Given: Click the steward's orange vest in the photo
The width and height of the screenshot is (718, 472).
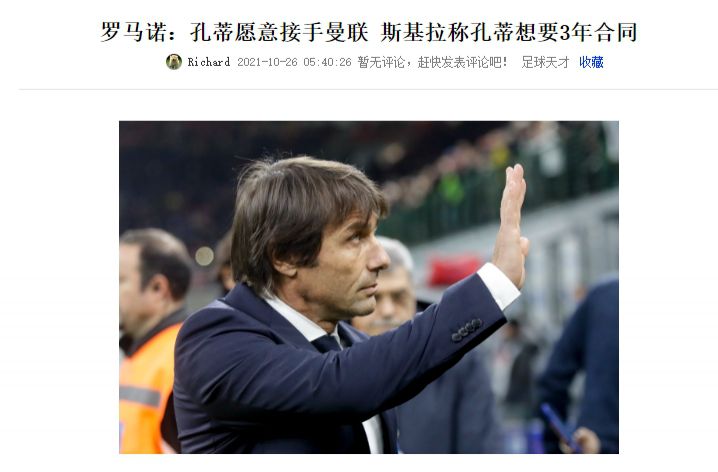Looking at the screenshot, I should tap(147, 389).
